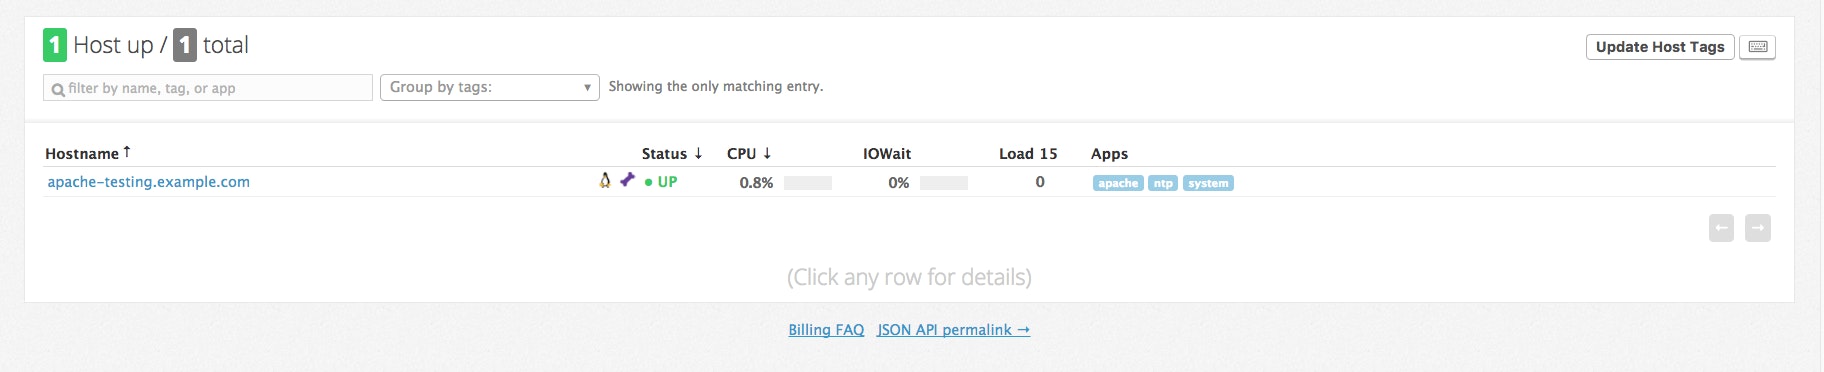Click the purple pin icon
The height and width of the screenshot is (372, 1824).
627,179
